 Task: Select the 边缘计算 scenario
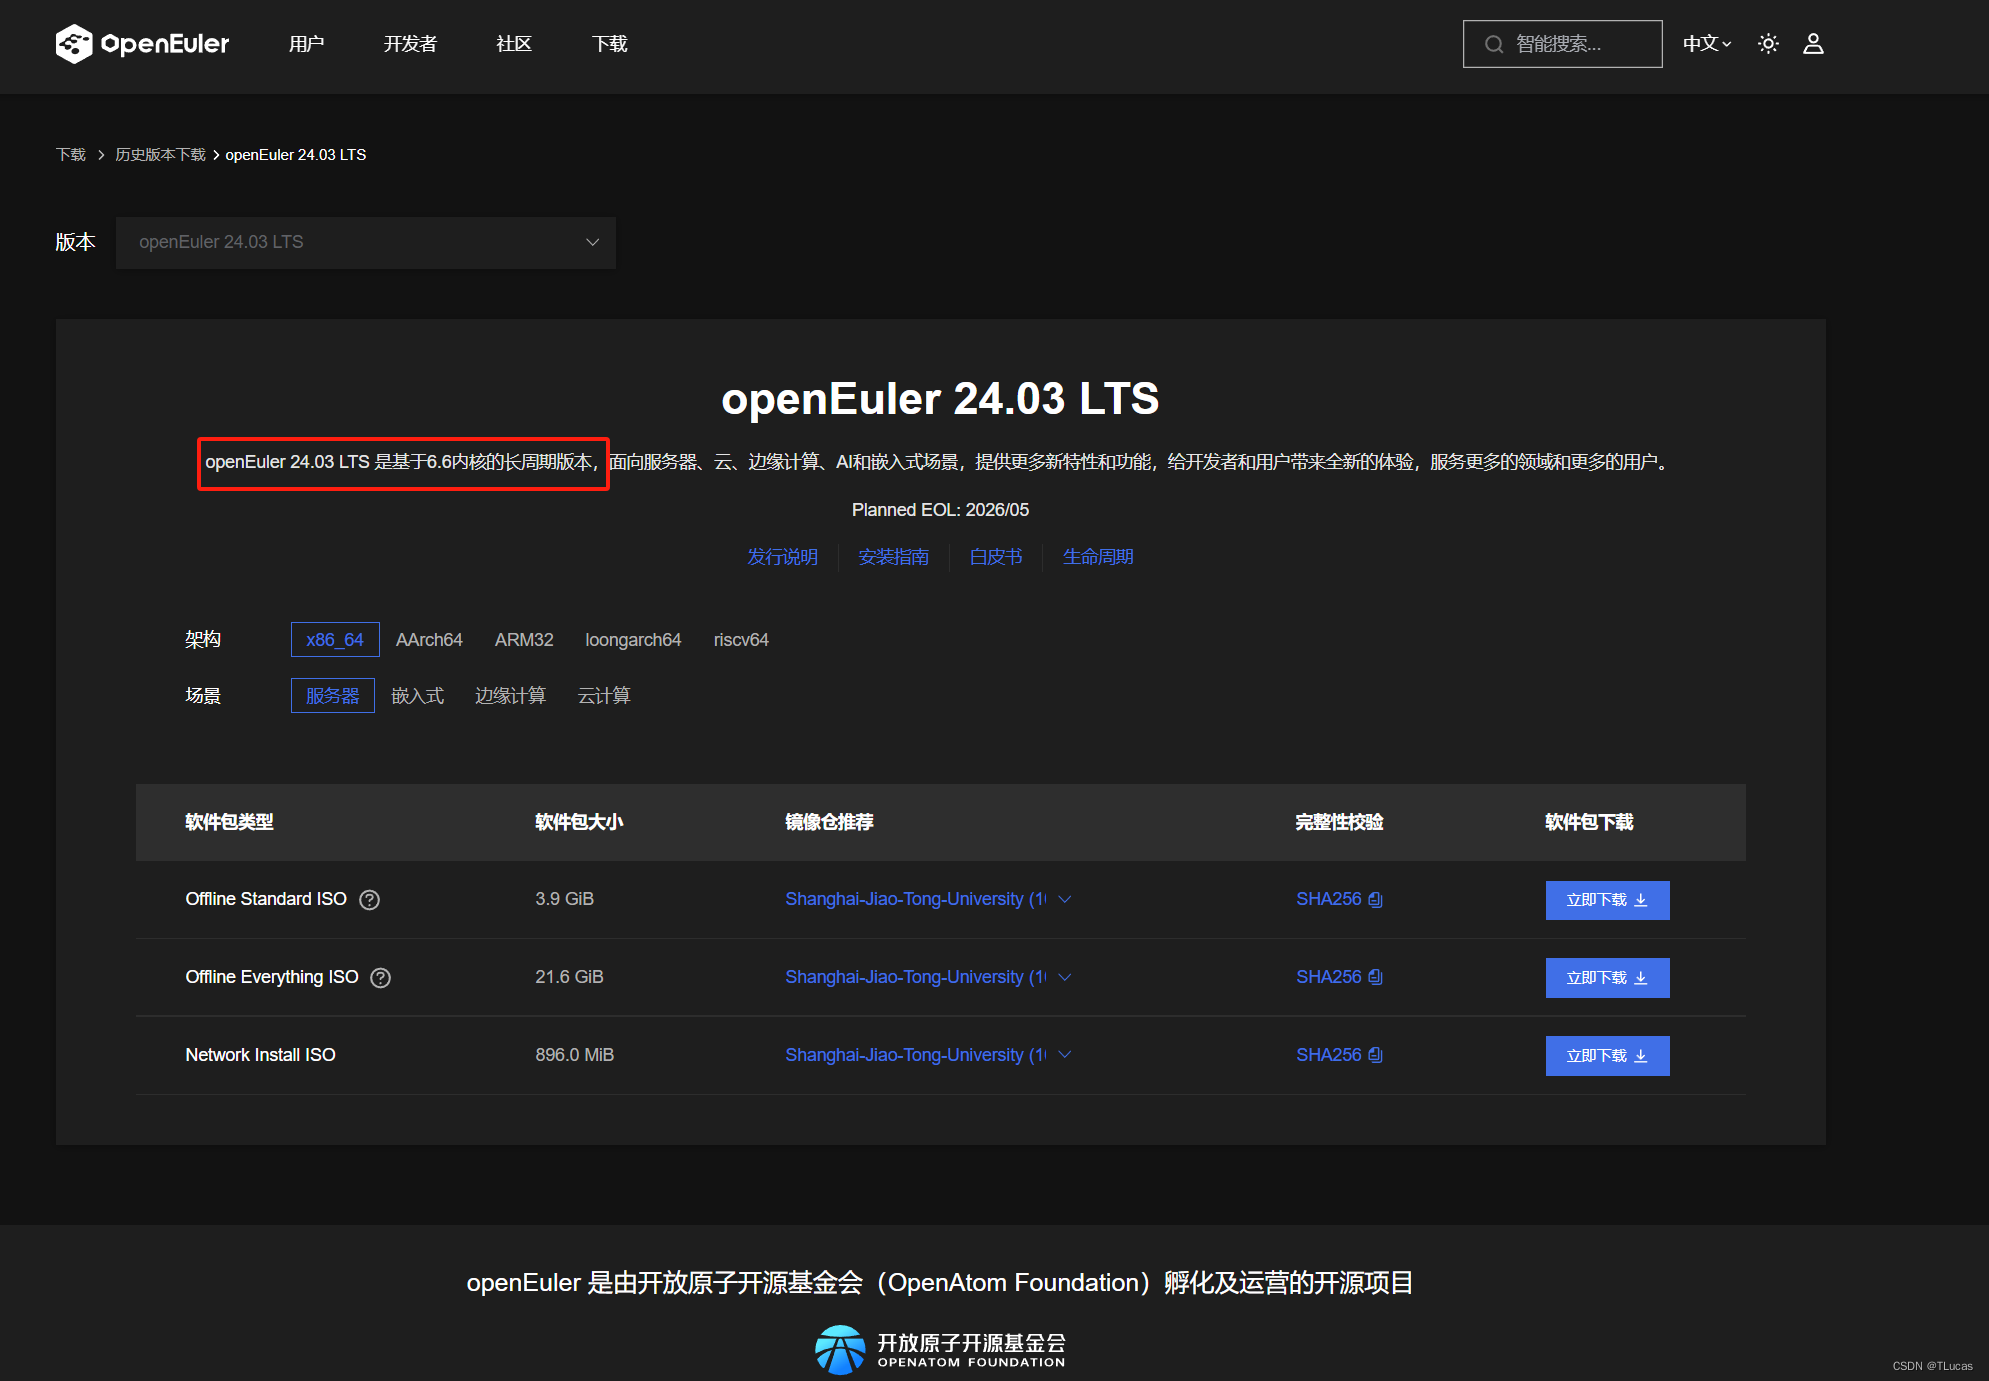pyautogui.click(x=510, y=696)
